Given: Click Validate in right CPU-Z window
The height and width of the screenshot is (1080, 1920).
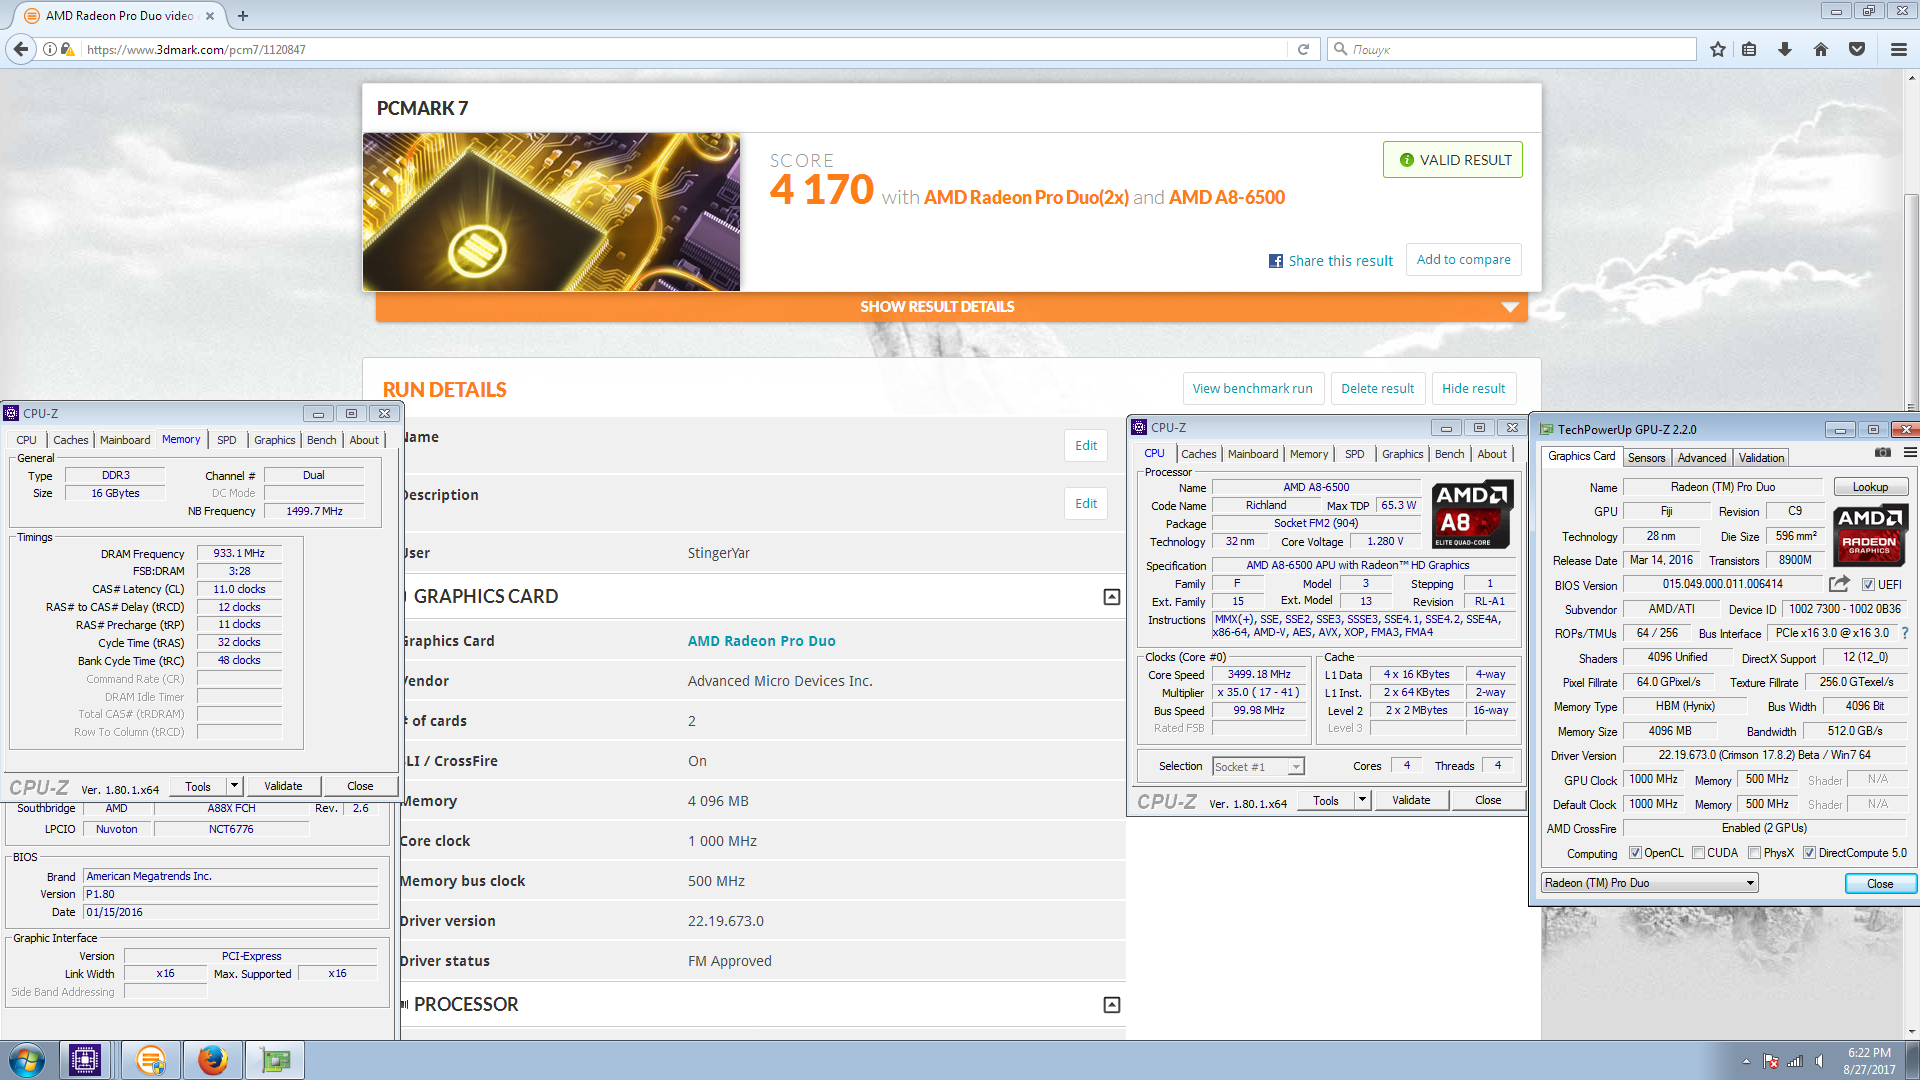Looking at the screenshot, I should coord(1410,800).
